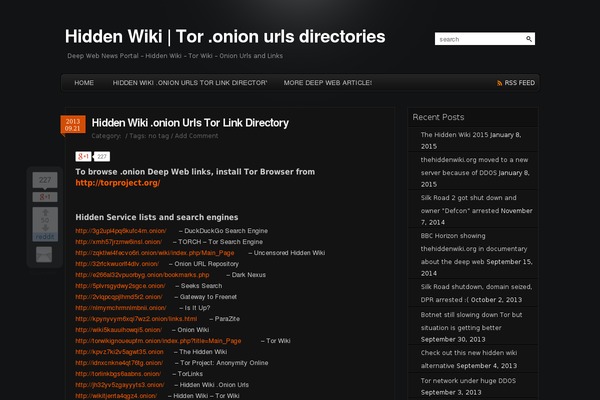Open post thehiddenwiki.org moved to a new server
This screenshot has width=600, height=400.
point(474,166)
